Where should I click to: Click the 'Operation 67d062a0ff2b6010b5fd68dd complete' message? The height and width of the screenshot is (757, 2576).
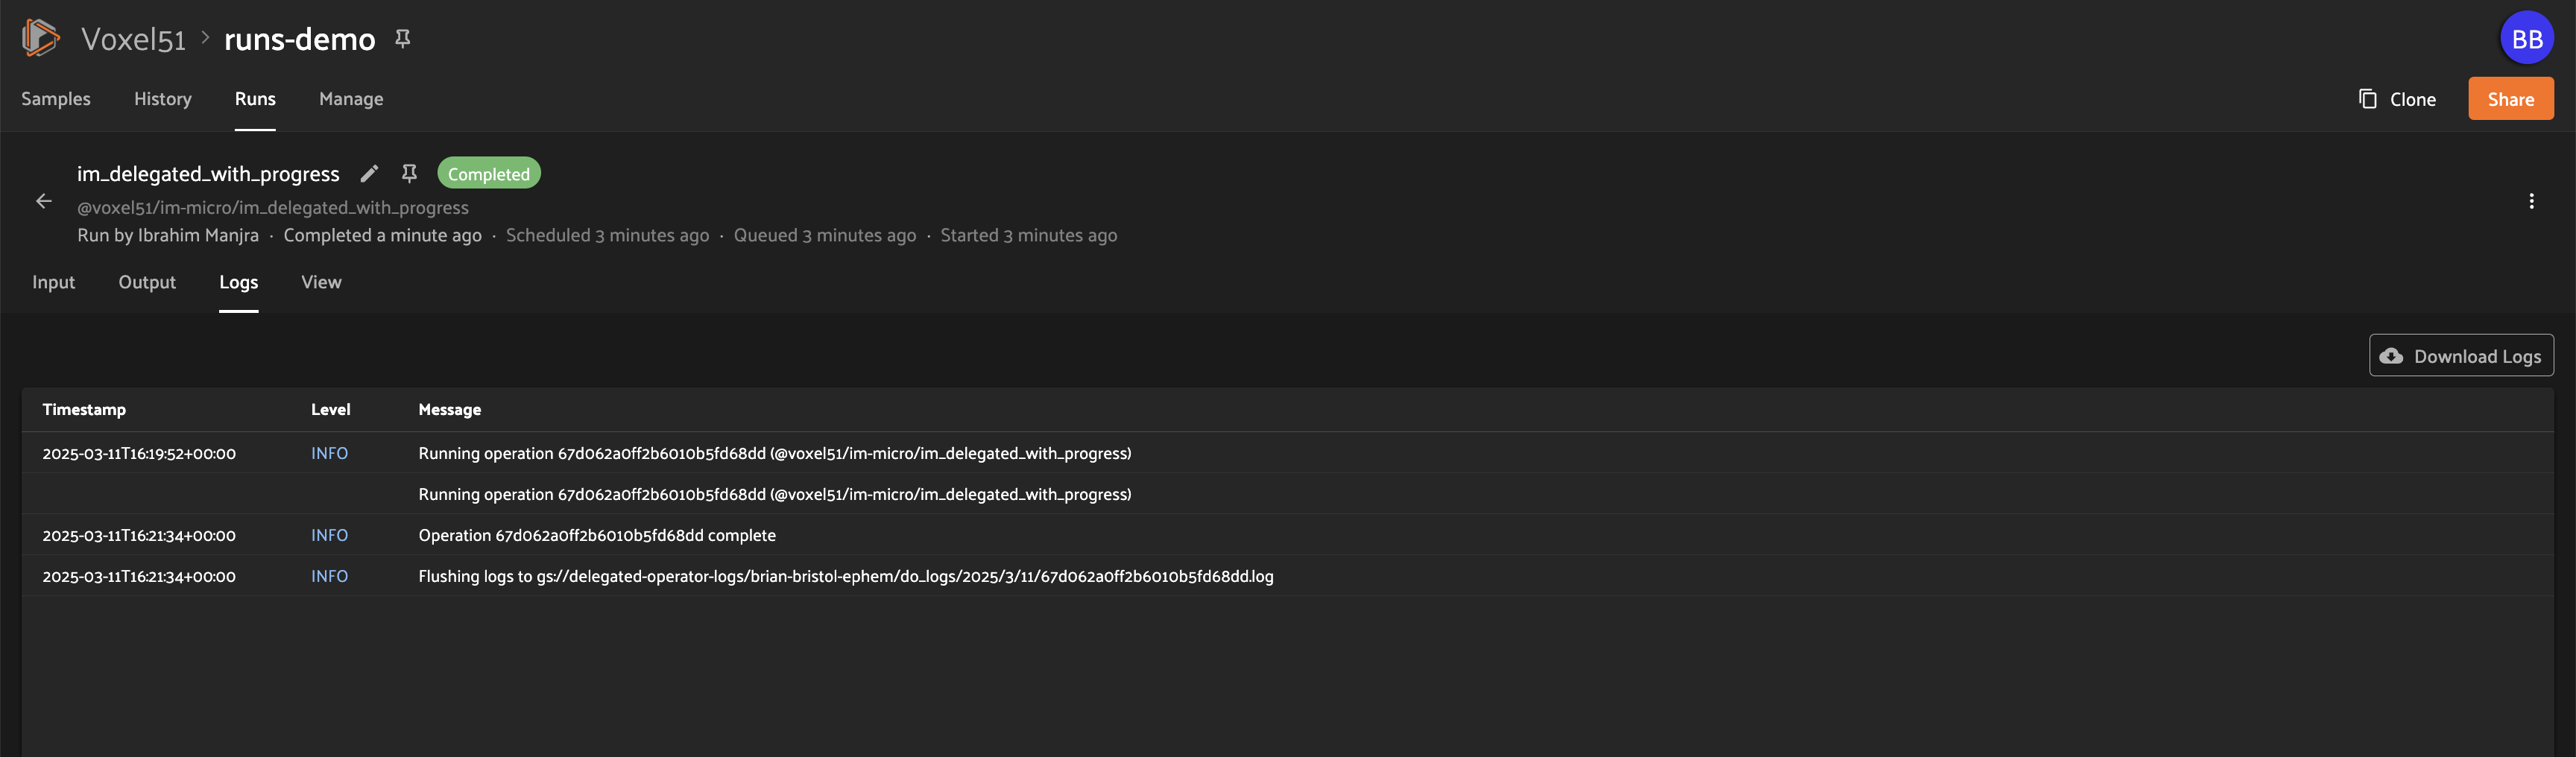pyautogui.click(x=597, y=535)
